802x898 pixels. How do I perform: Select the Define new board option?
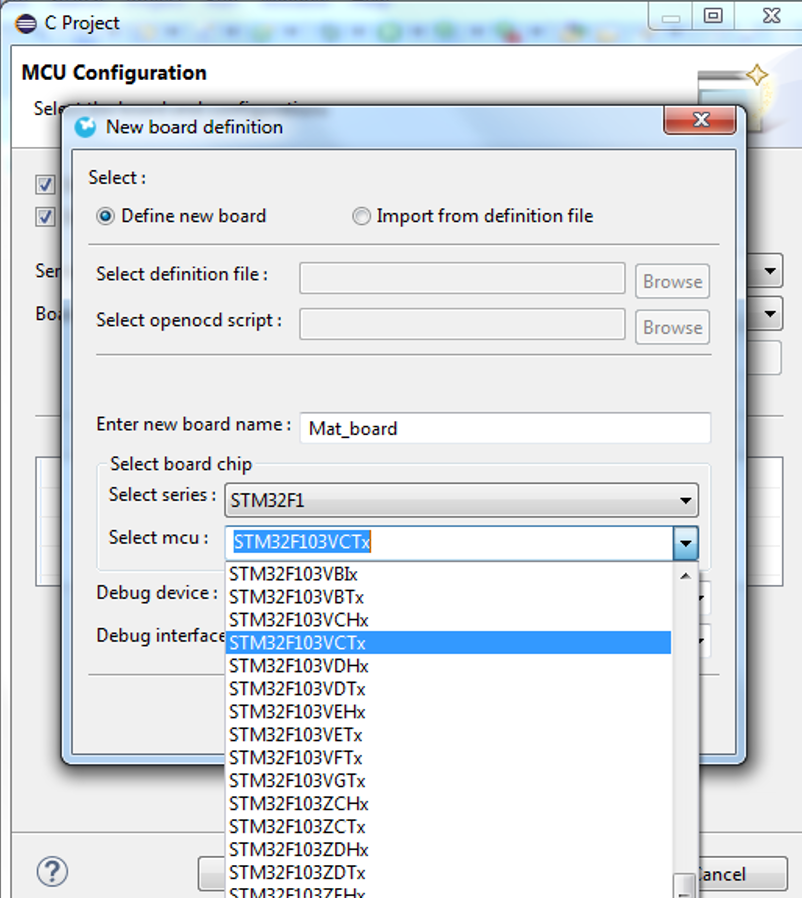point(105,216)
